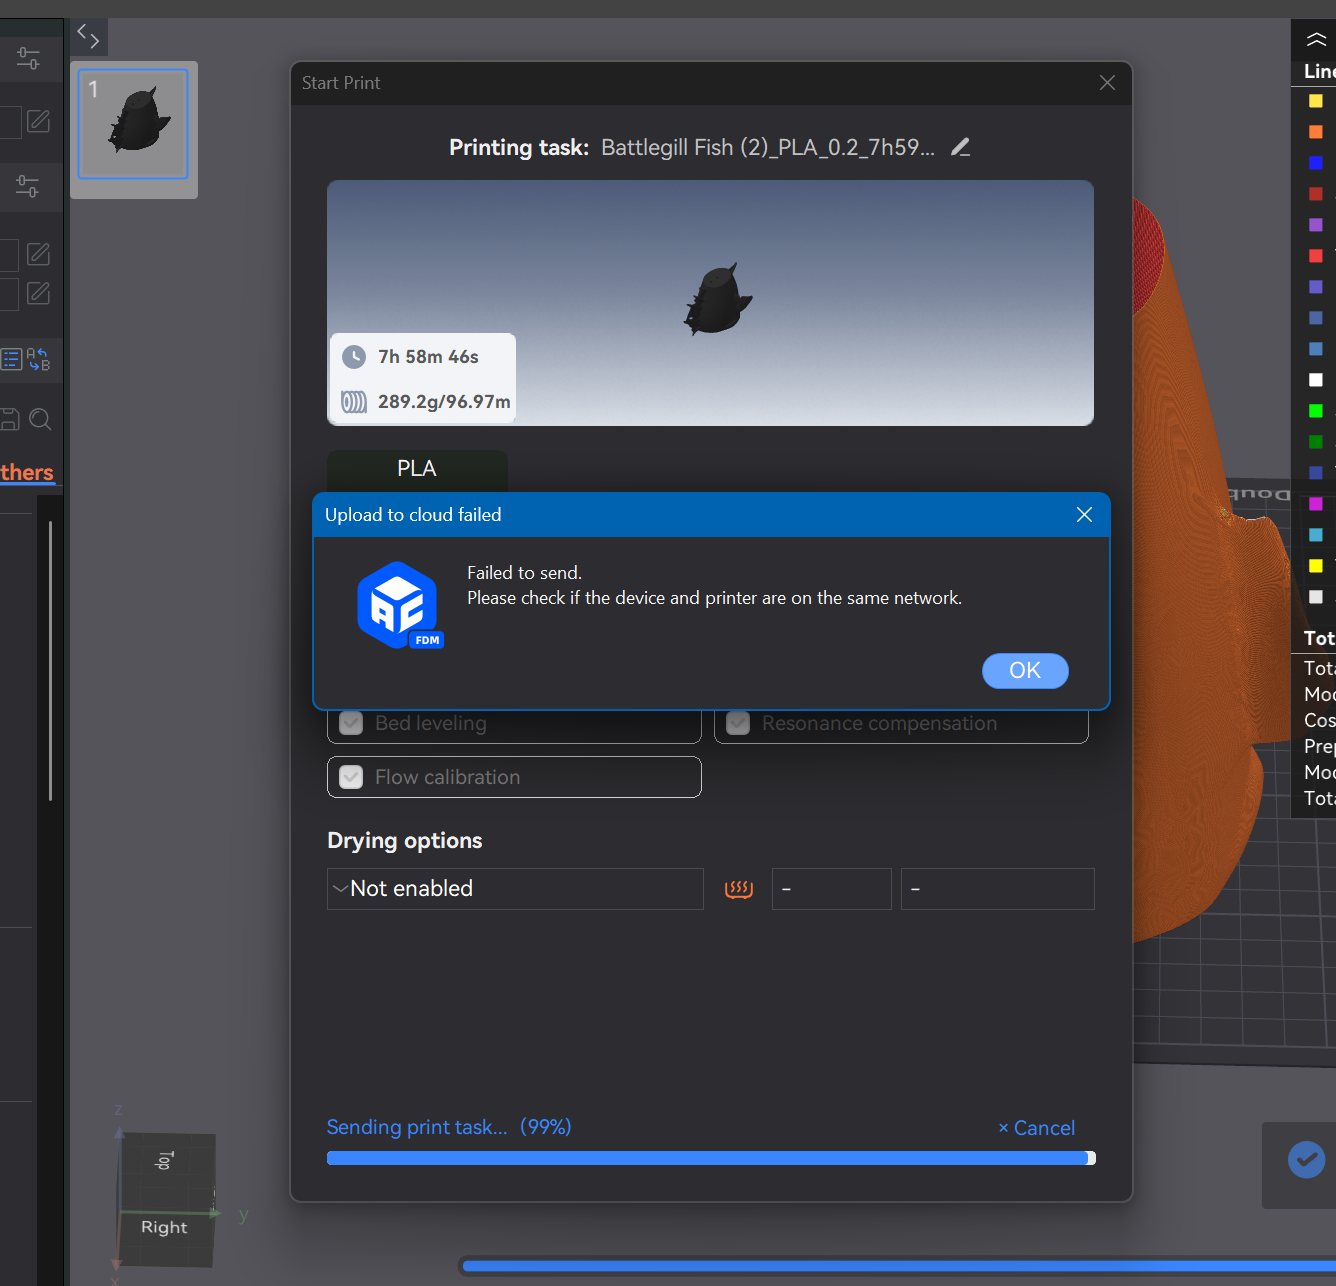This screenshot has width=1336, height=1286.
Task: Toggle the Flow calibration checkbox
Action: tap(351, 777)
